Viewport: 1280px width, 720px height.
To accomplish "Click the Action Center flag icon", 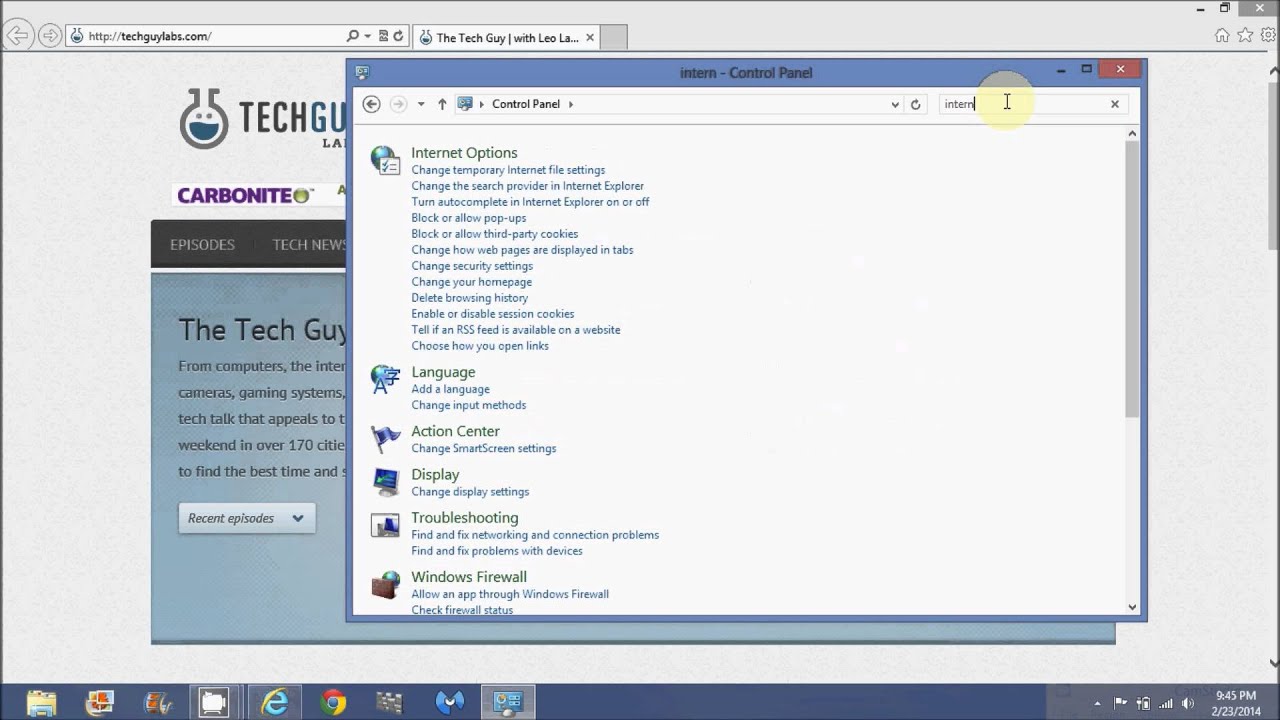I will pos(385,438).
